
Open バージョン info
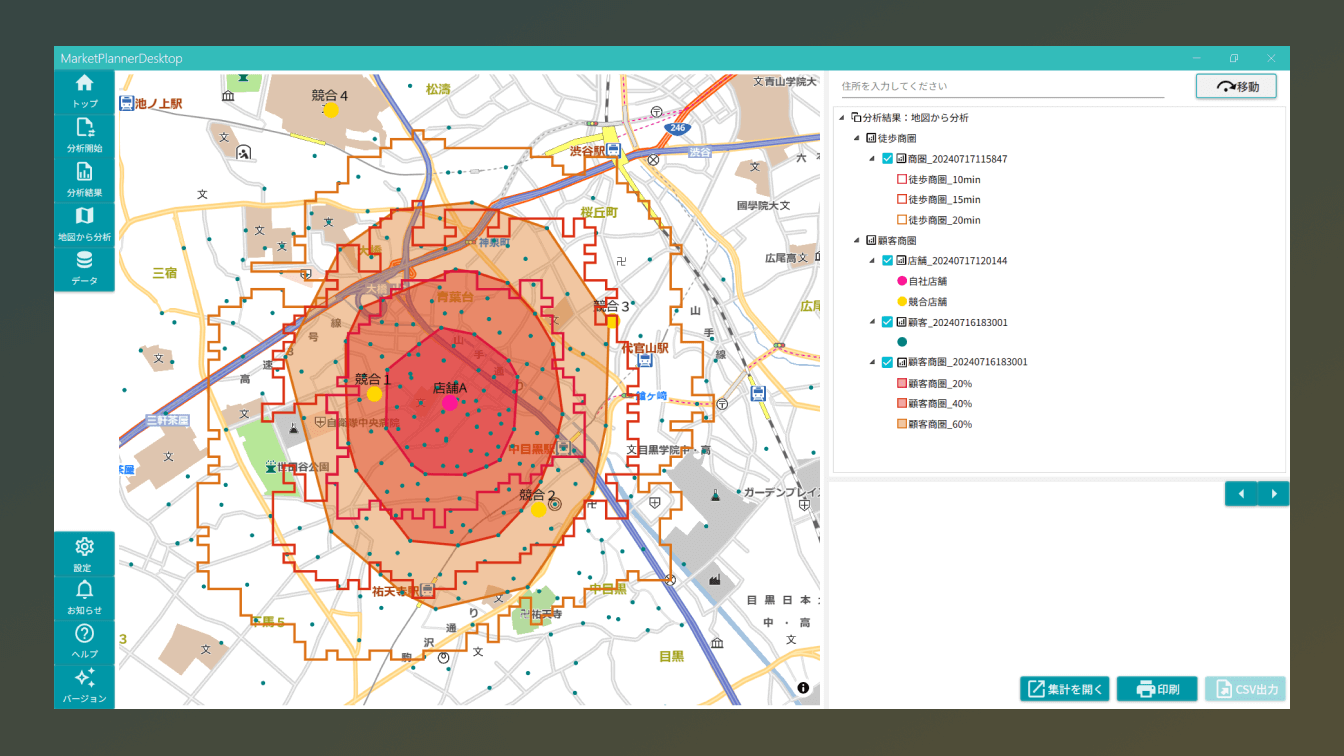point(84,686)
